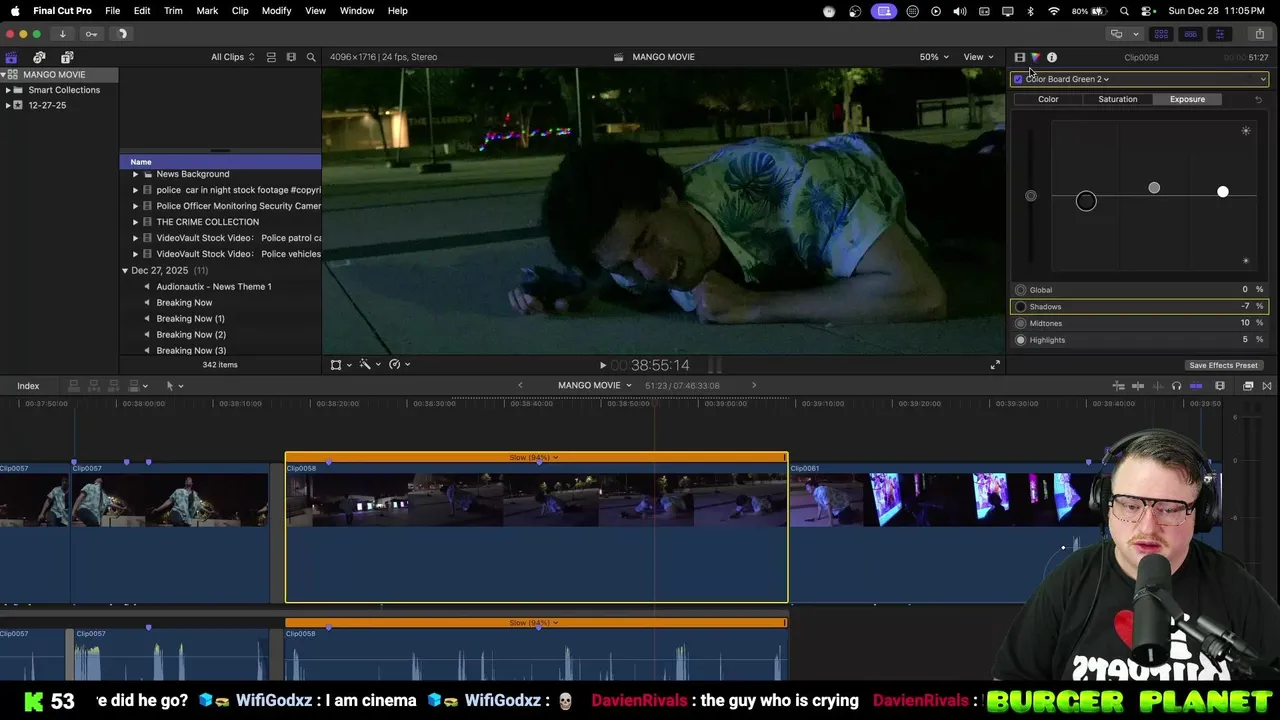Toggle solo headphones button
1280x720 pixels.
1176,386
